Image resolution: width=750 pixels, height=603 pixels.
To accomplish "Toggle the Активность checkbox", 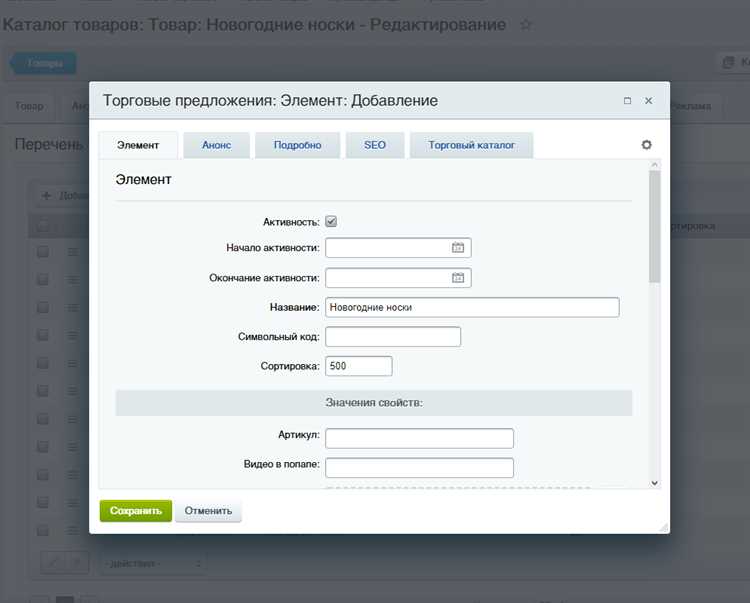I will coord(331,221).
